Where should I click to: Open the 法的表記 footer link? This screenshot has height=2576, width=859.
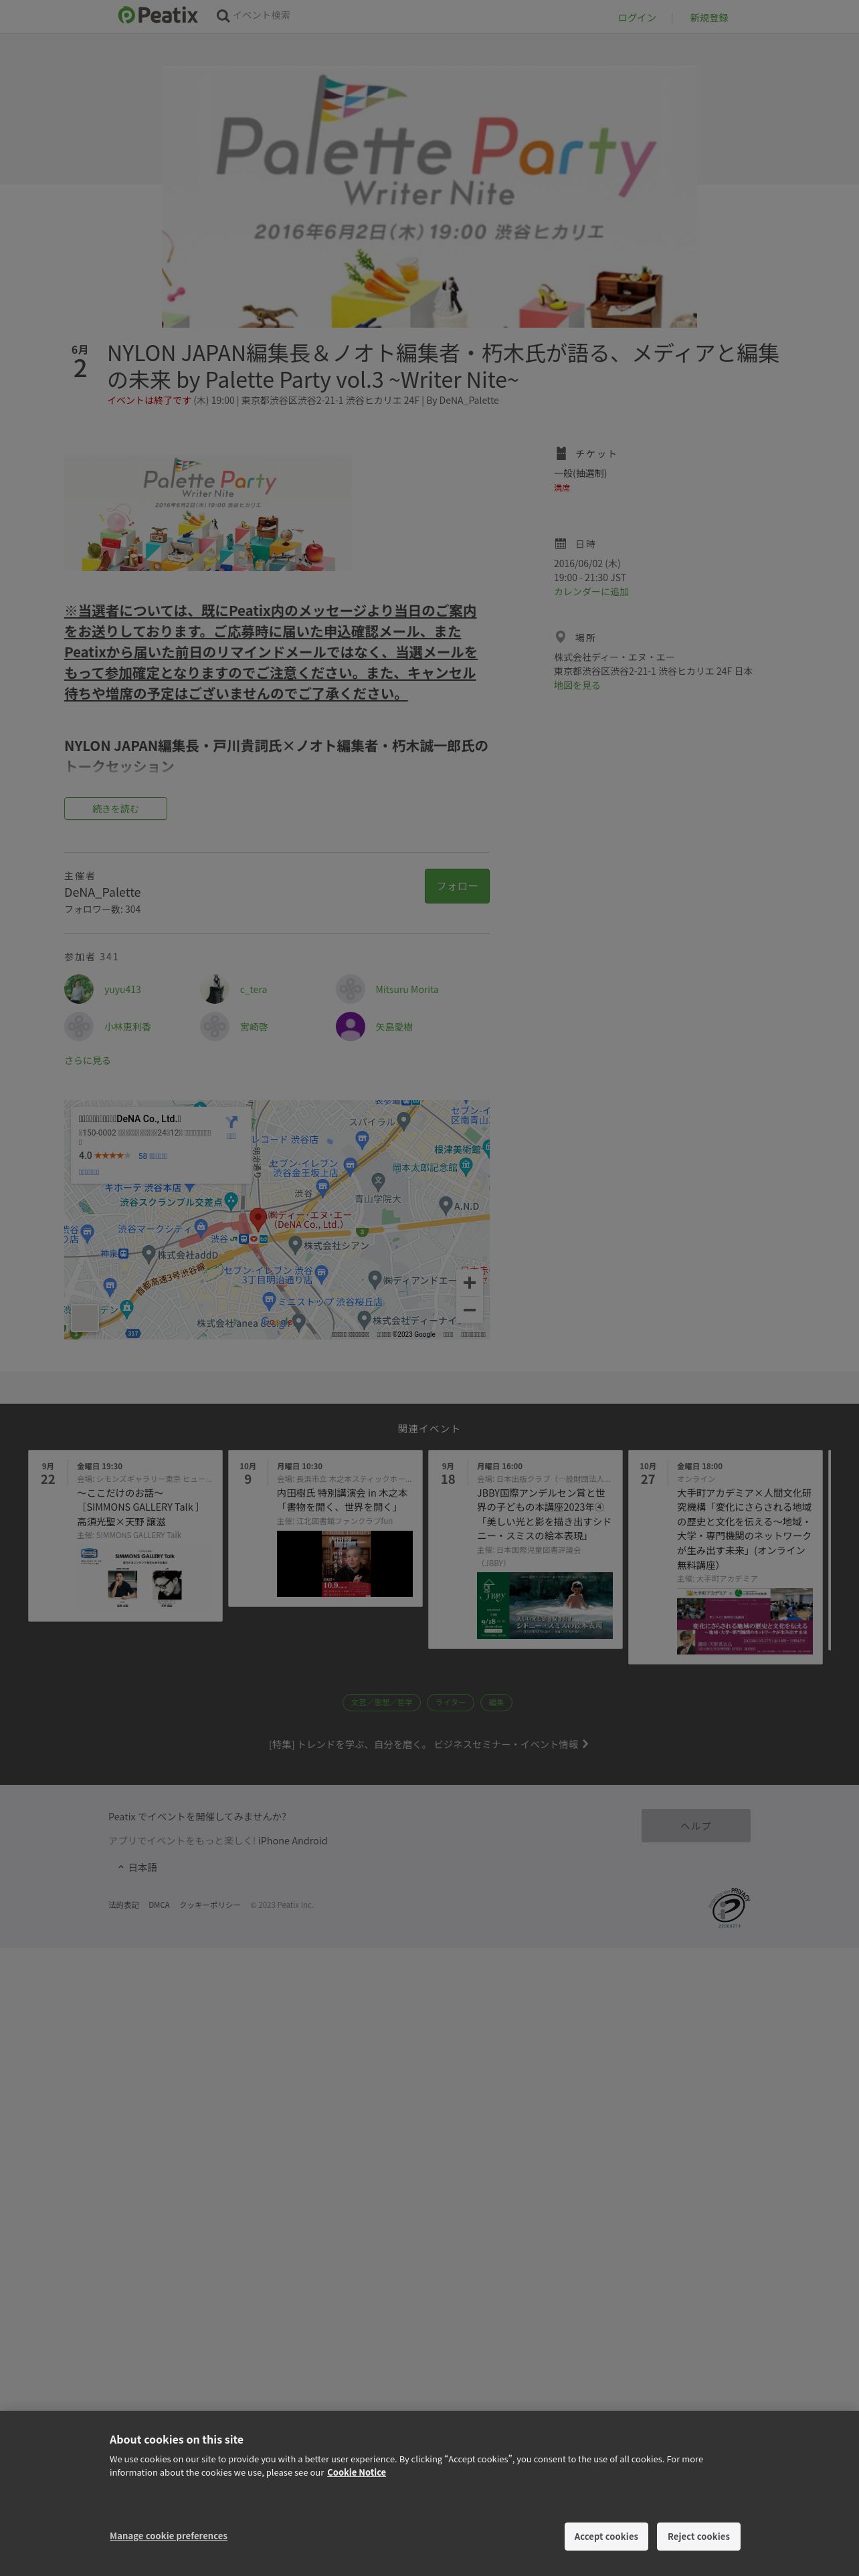(124, 1905)
